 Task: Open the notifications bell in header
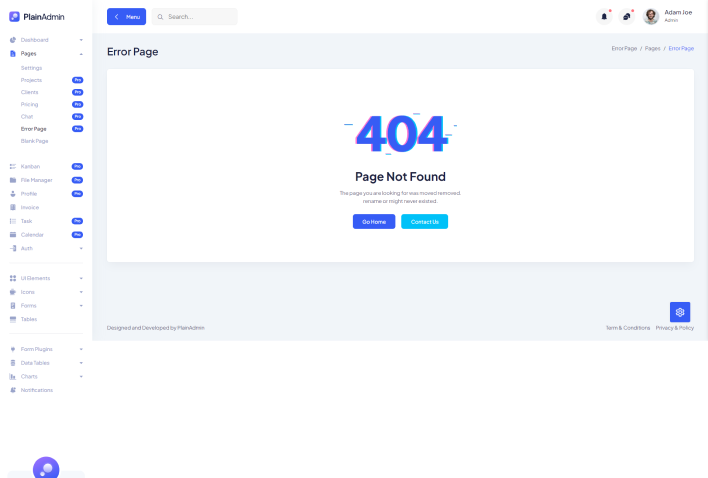click(604, 16)
